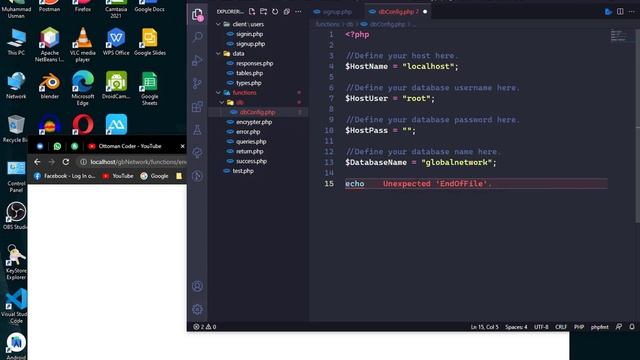This screenshot has width=640, height=360.
Task: Open Explorer more actions menu
Action: click(x=298, y=11)
